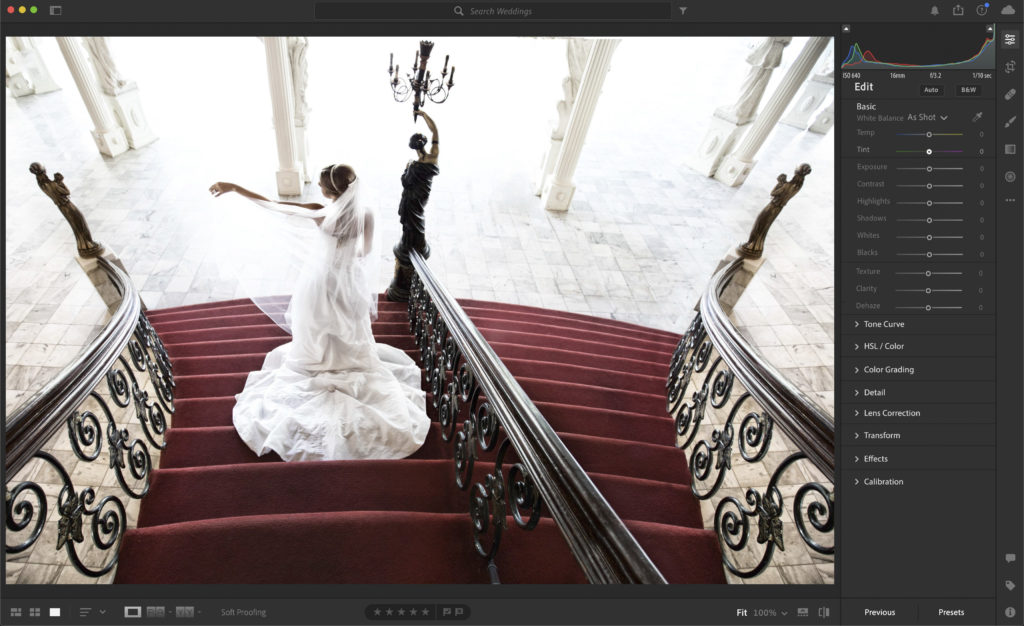Click the Auto edit button
Screen dimensions: 1024x626
pos(931,90)
